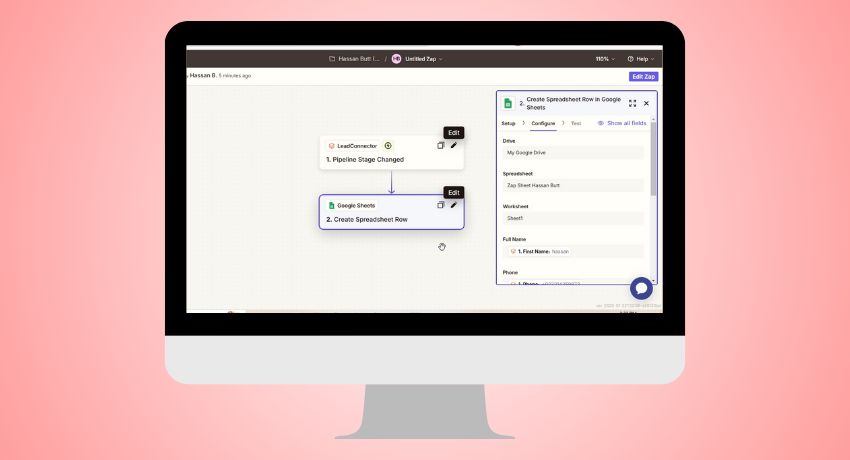Click the duplicate icon on Google Sheets step

[440, 205]
